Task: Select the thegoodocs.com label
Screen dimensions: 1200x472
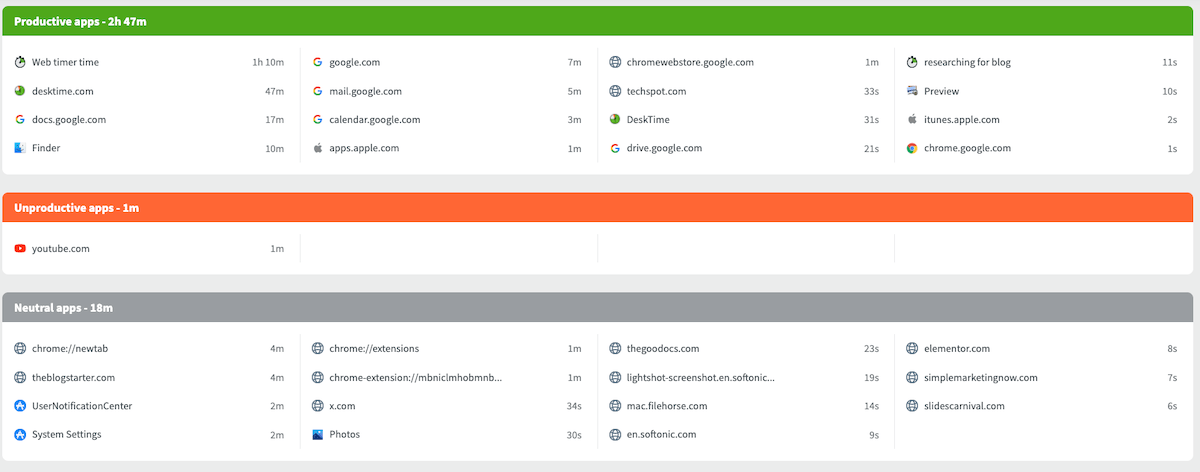Action: 663,349
